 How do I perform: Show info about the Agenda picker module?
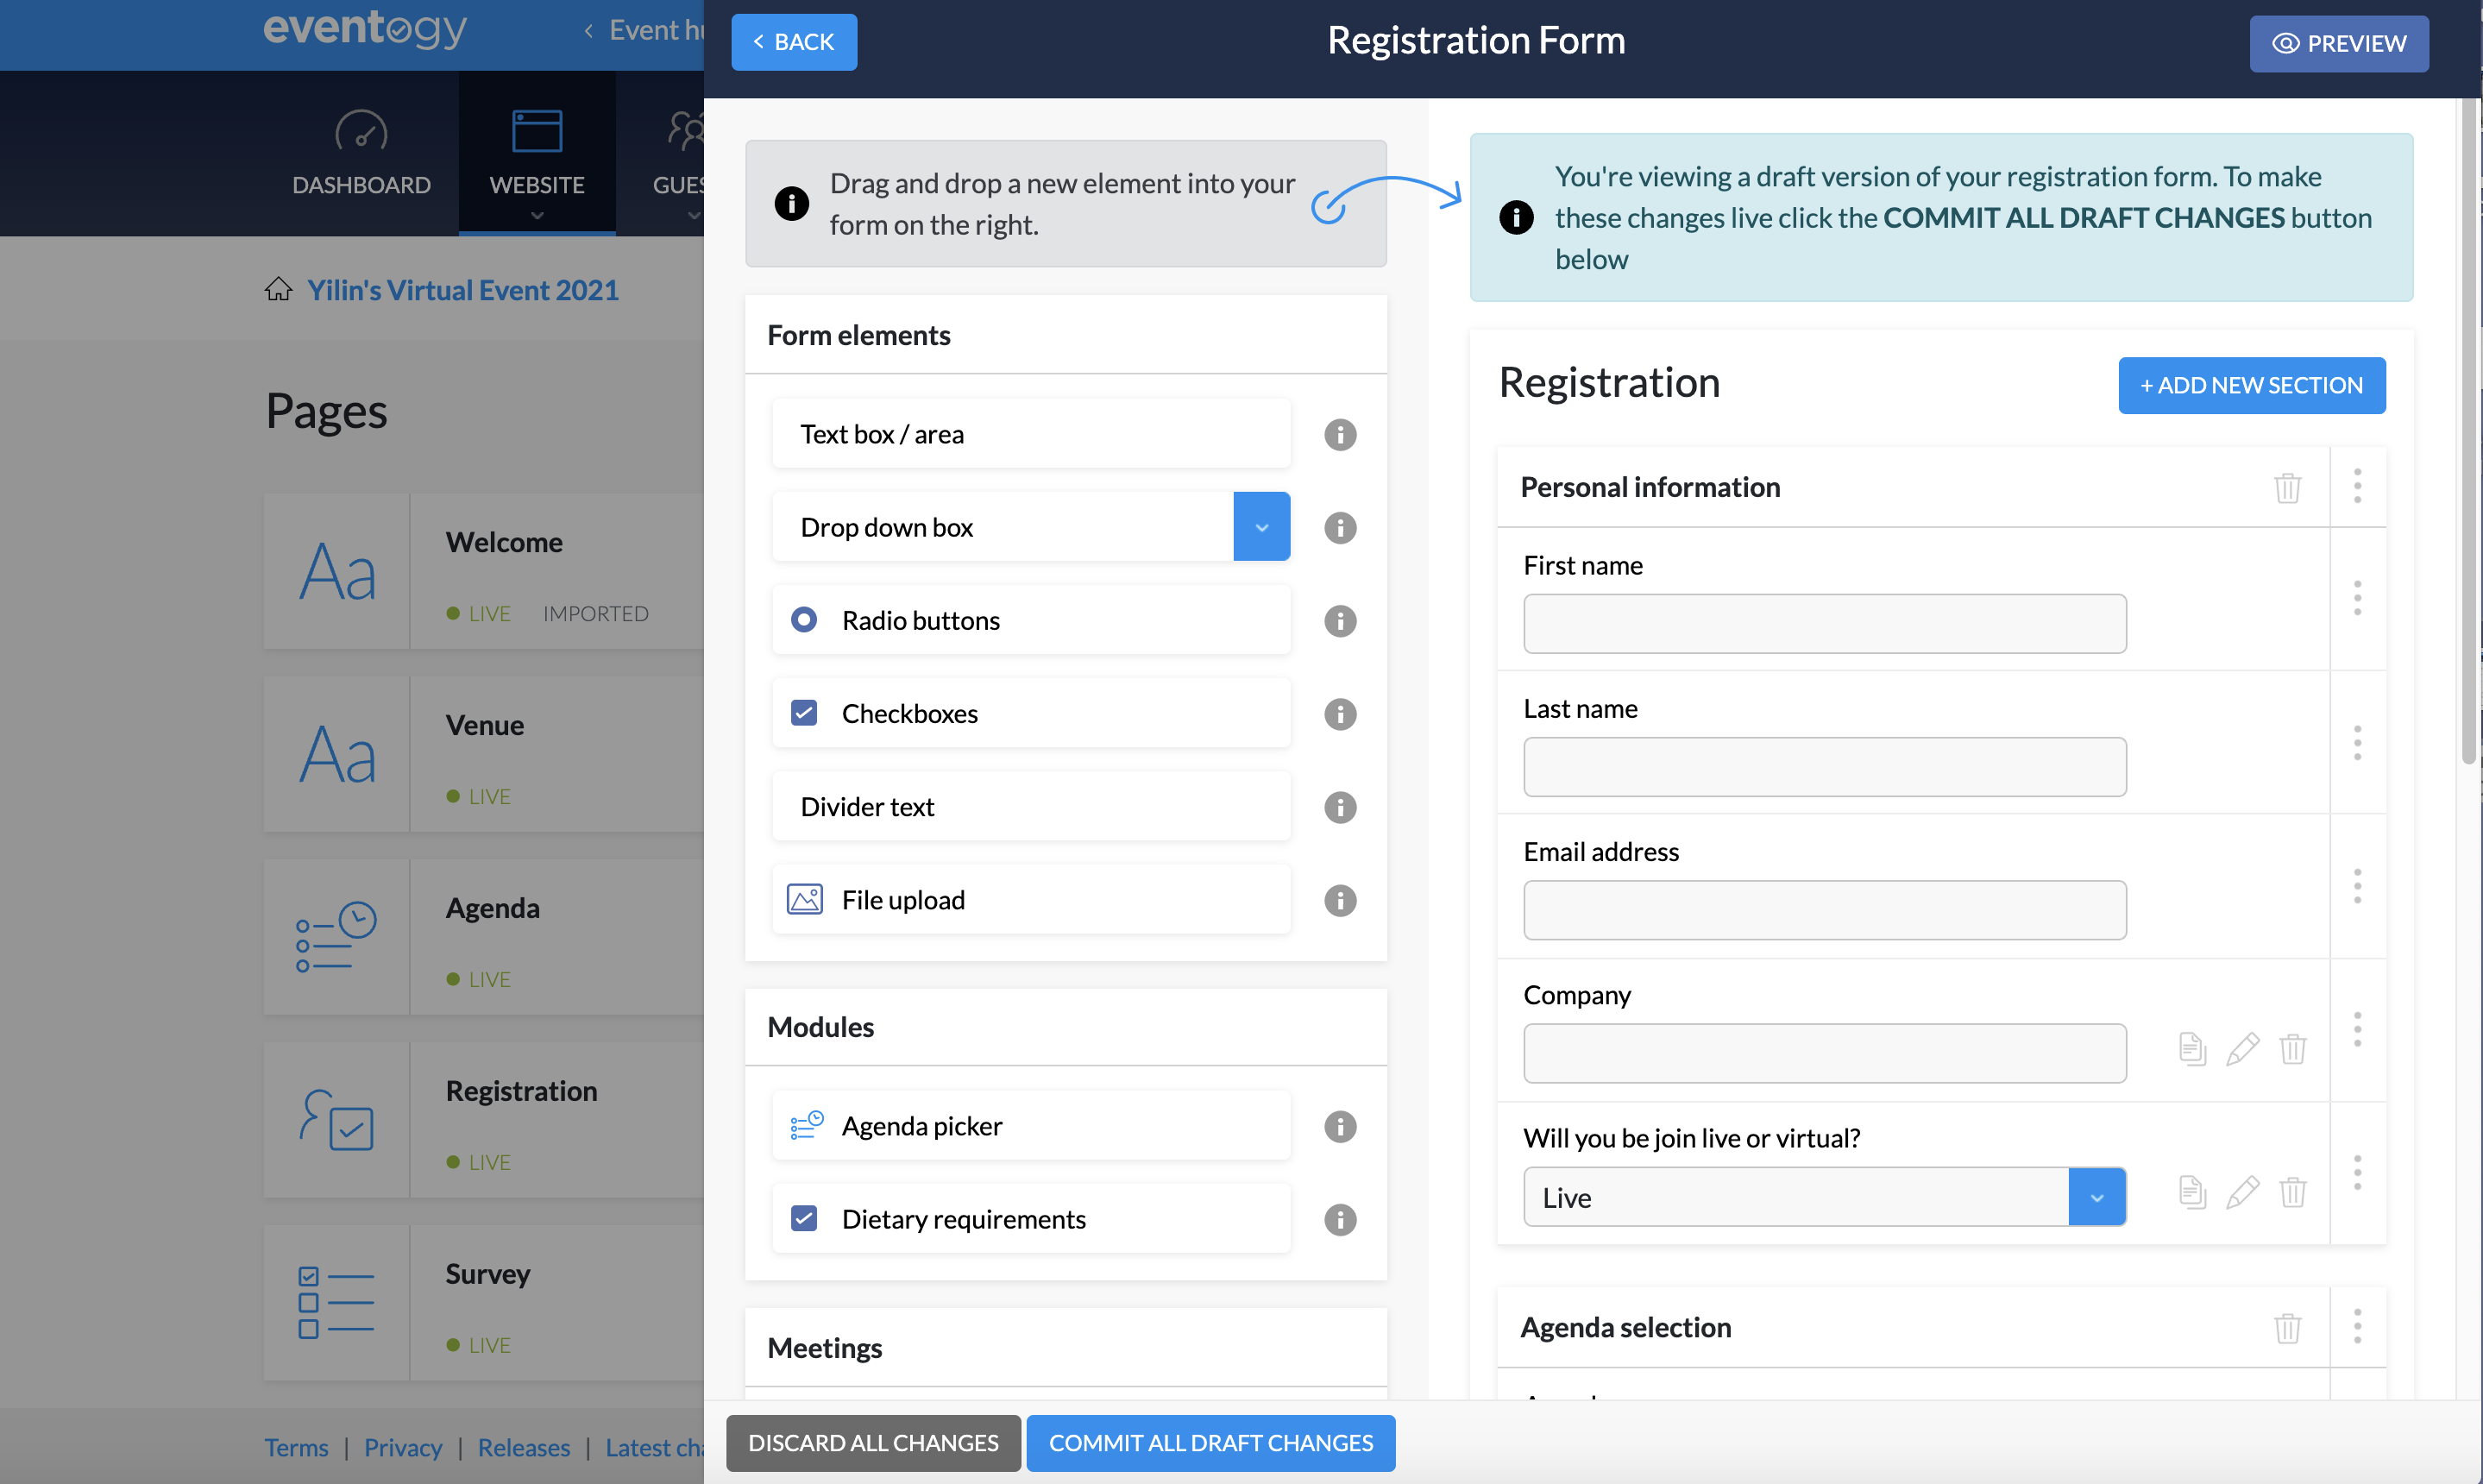click(x=1340, y=1126)
